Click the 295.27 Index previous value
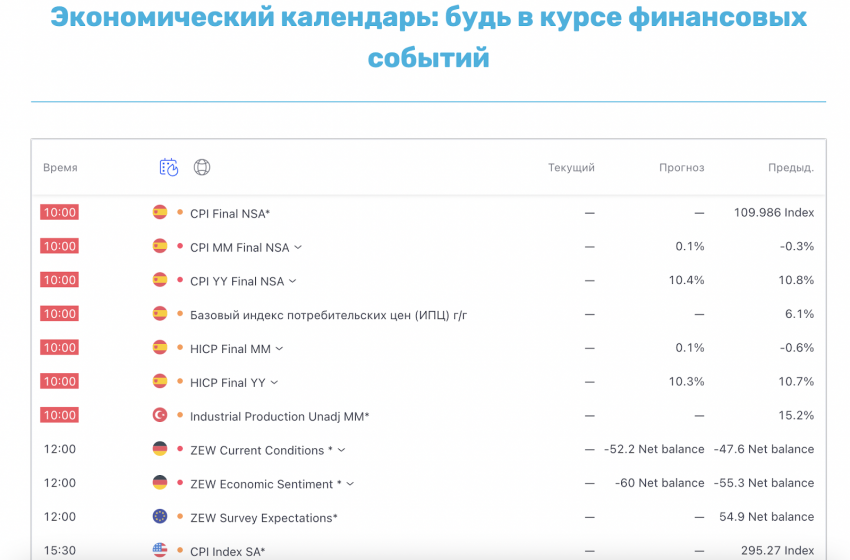Image resolution: width=850 pixels, height=560 pixels. tap(778, 550)
